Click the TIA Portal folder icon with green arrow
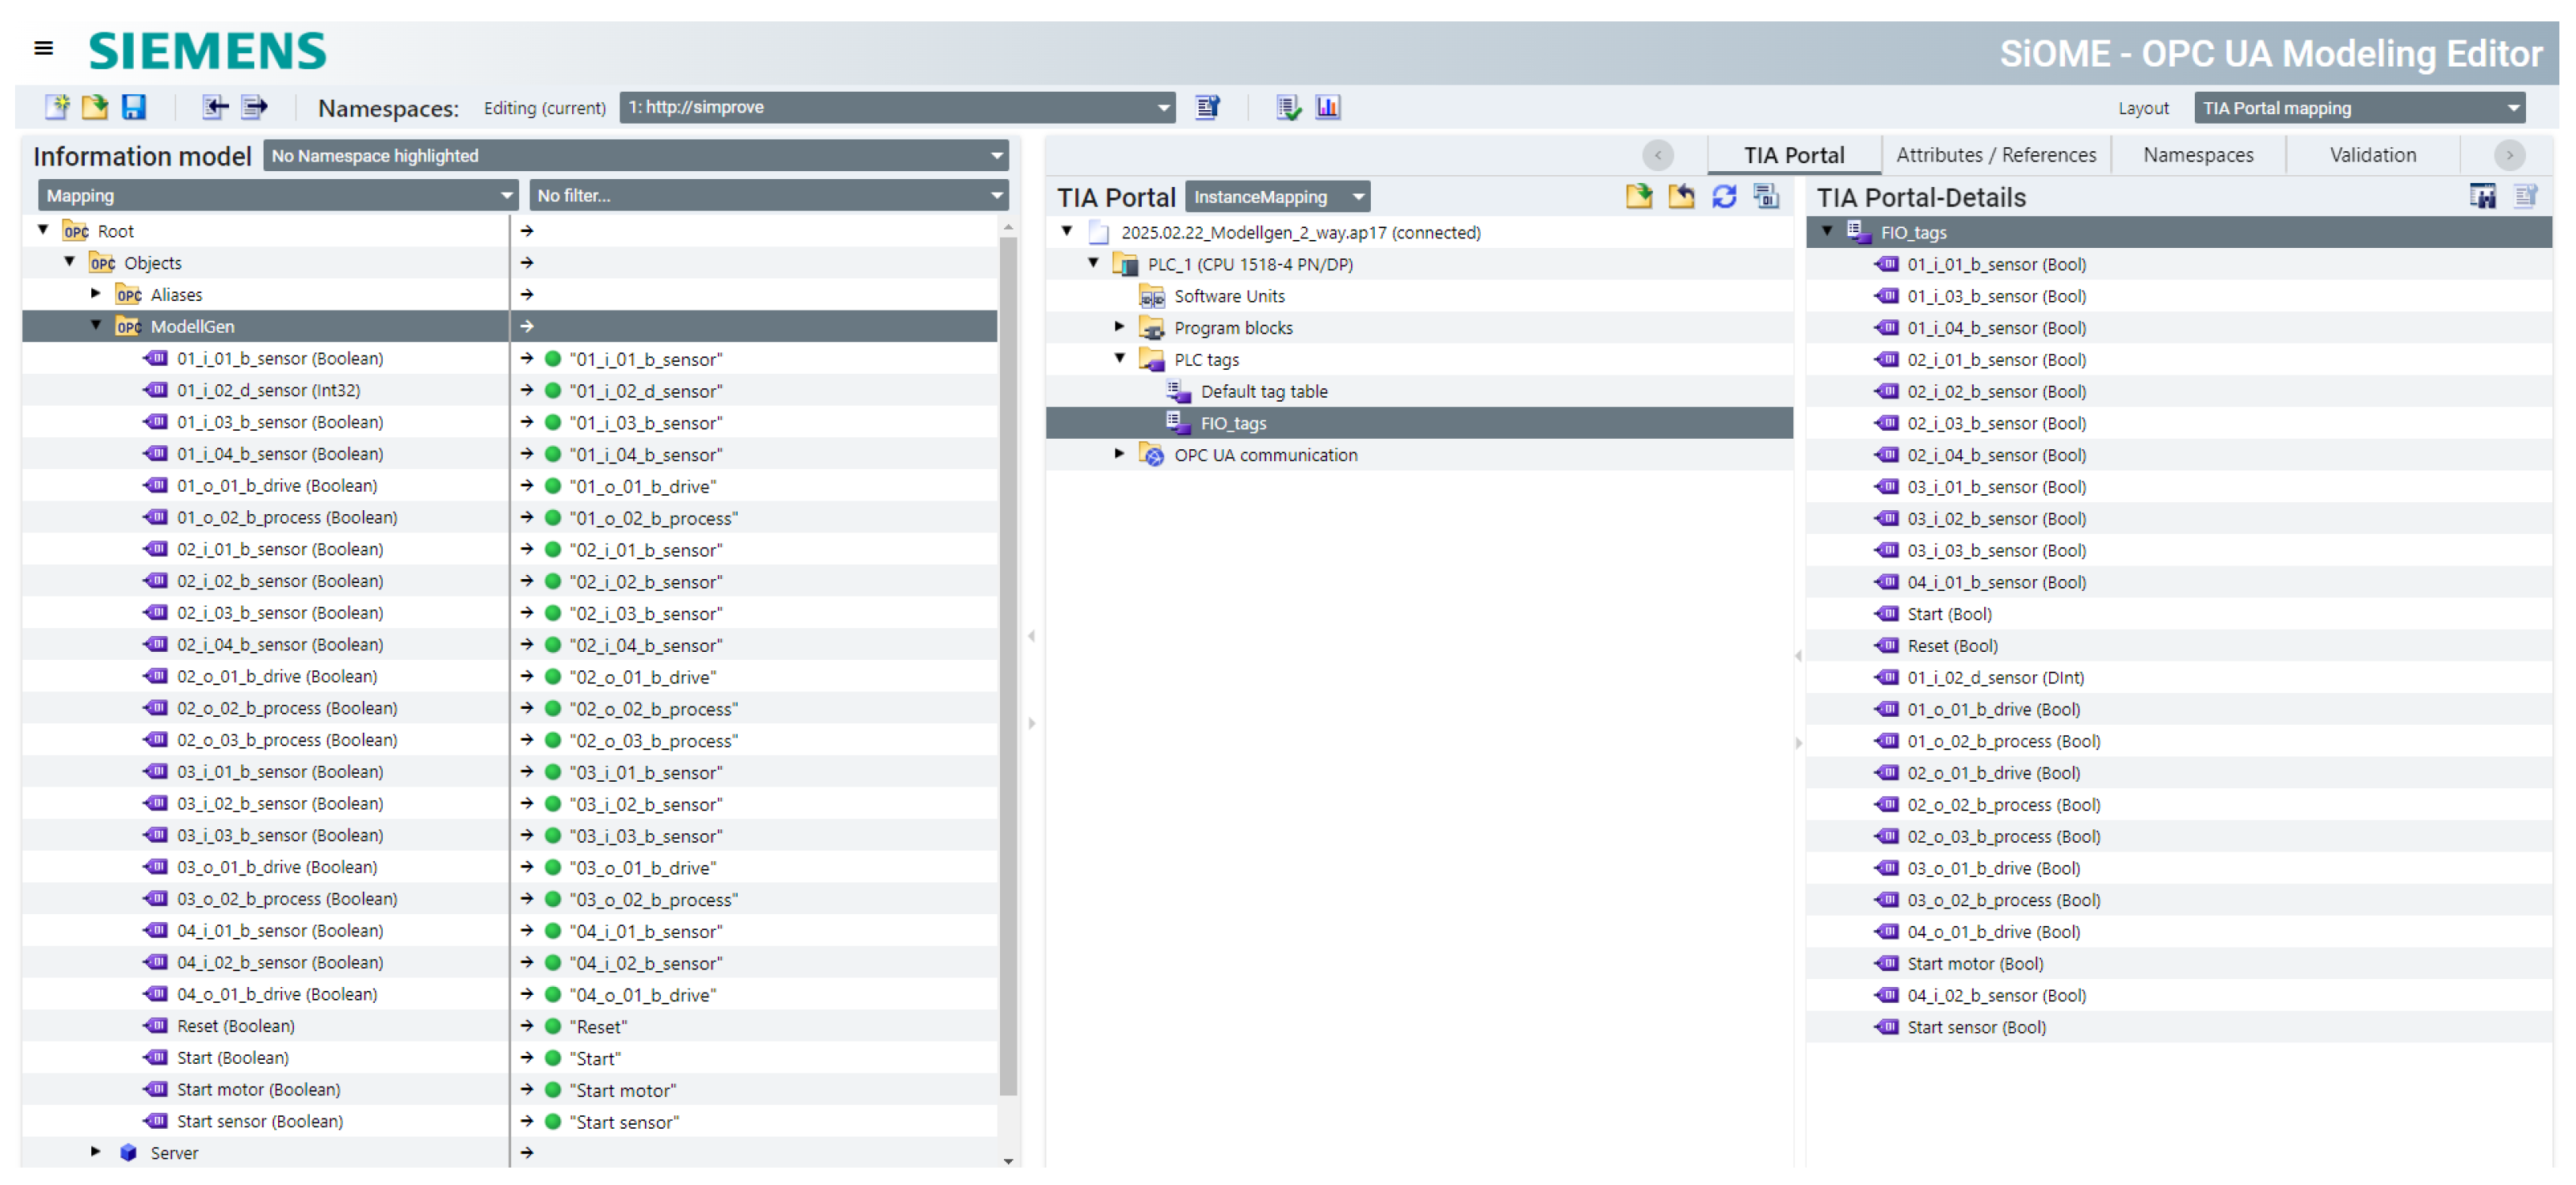 tap(1639, 197)
